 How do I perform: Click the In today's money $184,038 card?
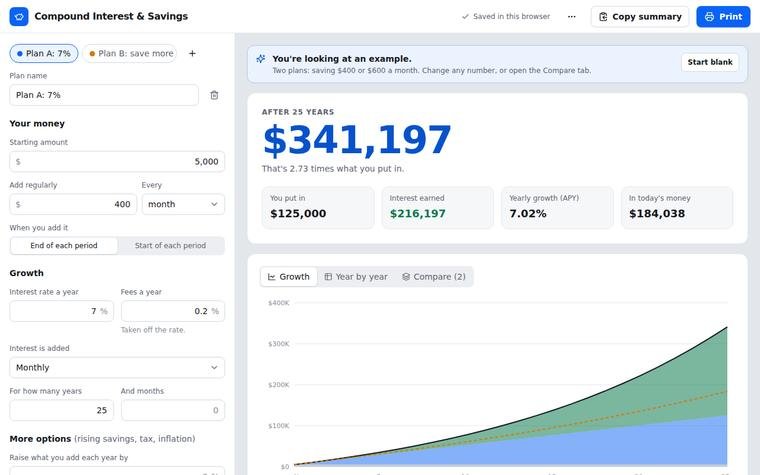(x=677, y=207)
